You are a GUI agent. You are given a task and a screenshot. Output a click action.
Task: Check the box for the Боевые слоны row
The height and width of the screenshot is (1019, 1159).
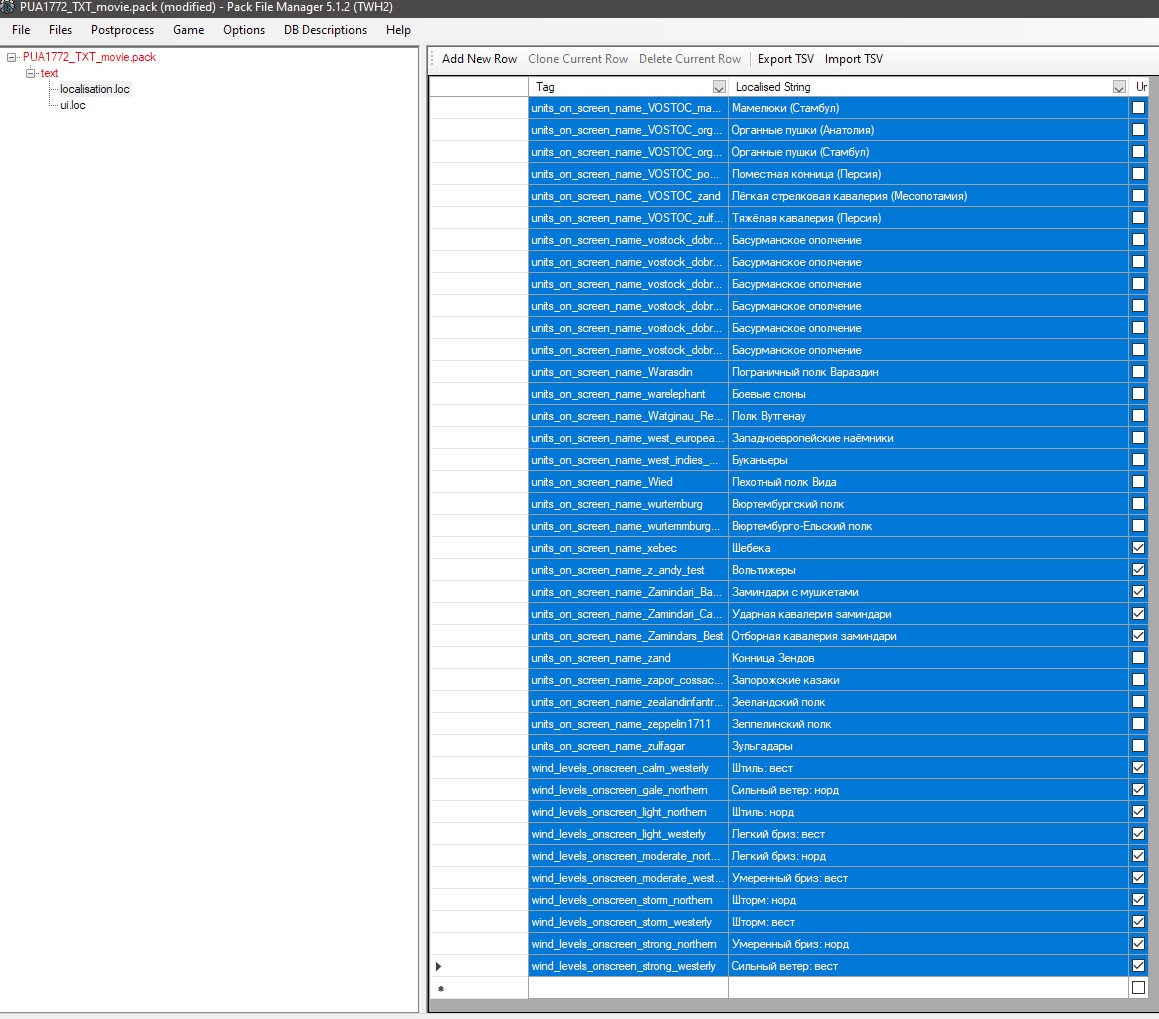[x=1138, y=394]
